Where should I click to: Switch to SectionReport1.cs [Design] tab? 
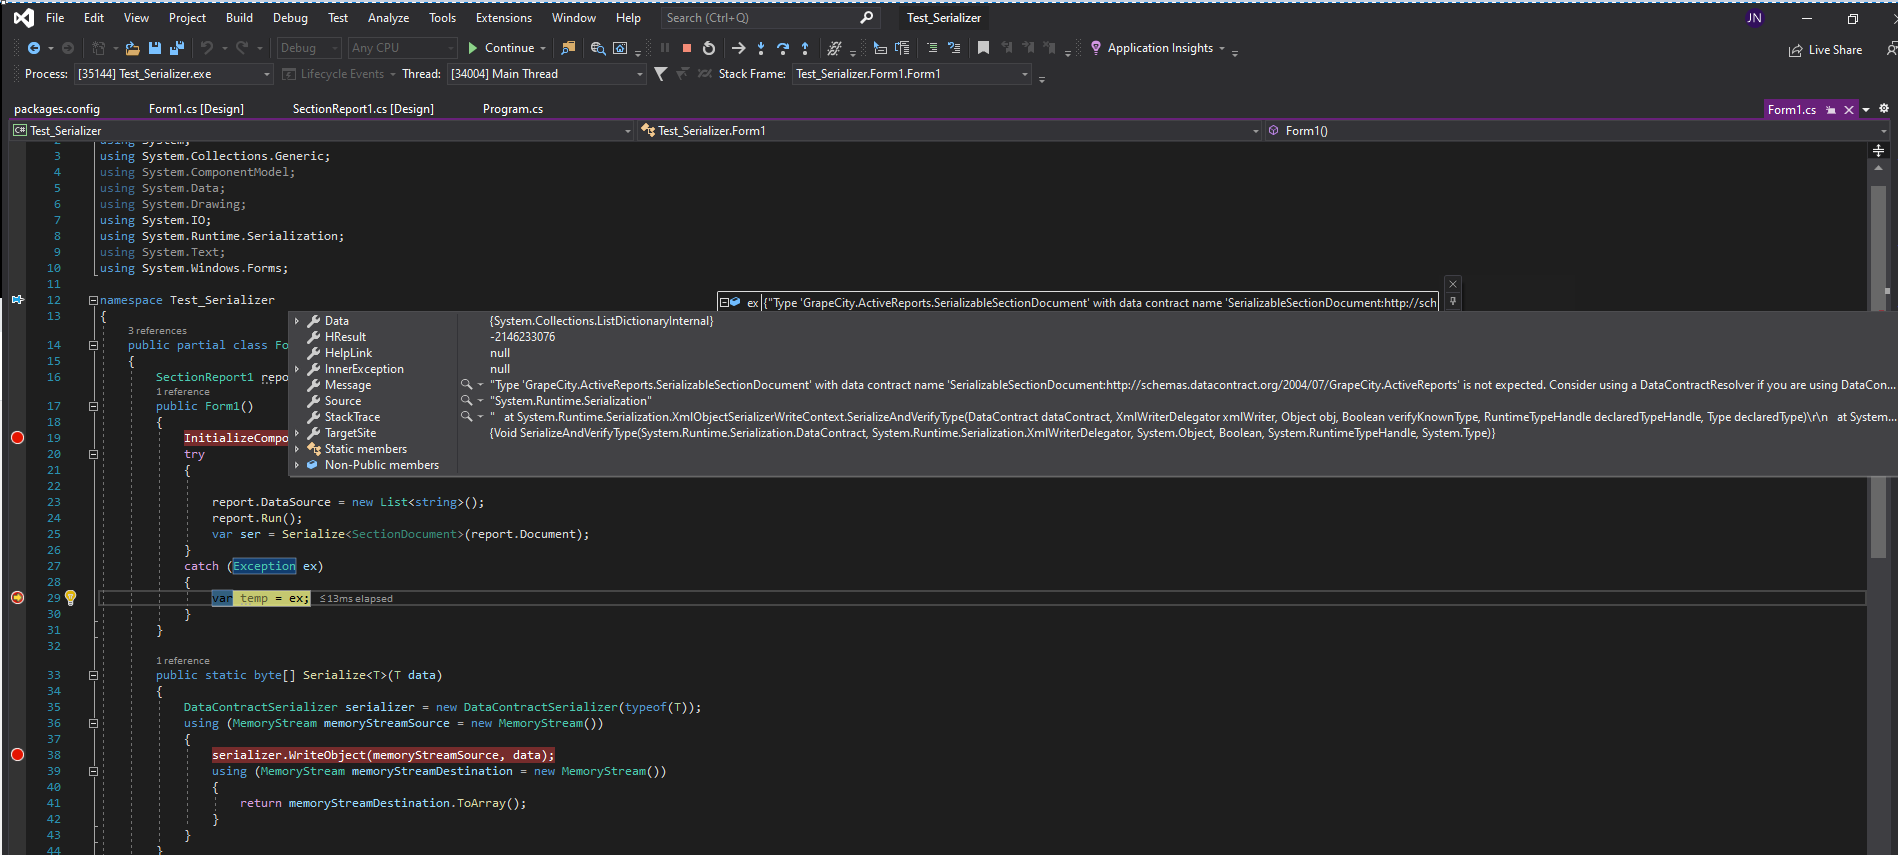(x=363, y=109)
